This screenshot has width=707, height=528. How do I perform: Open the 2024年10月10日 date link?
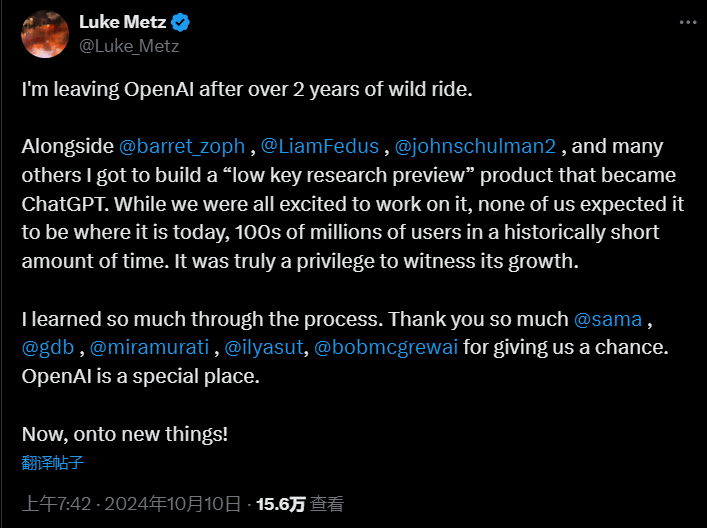click(x=173, y=504)
